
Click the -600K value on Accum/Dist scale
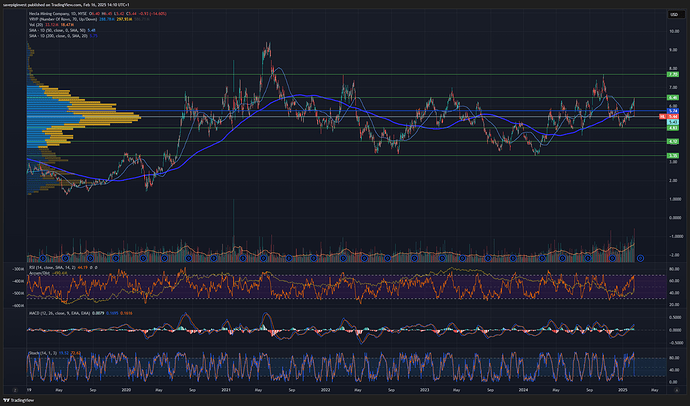tap(18, 305)
